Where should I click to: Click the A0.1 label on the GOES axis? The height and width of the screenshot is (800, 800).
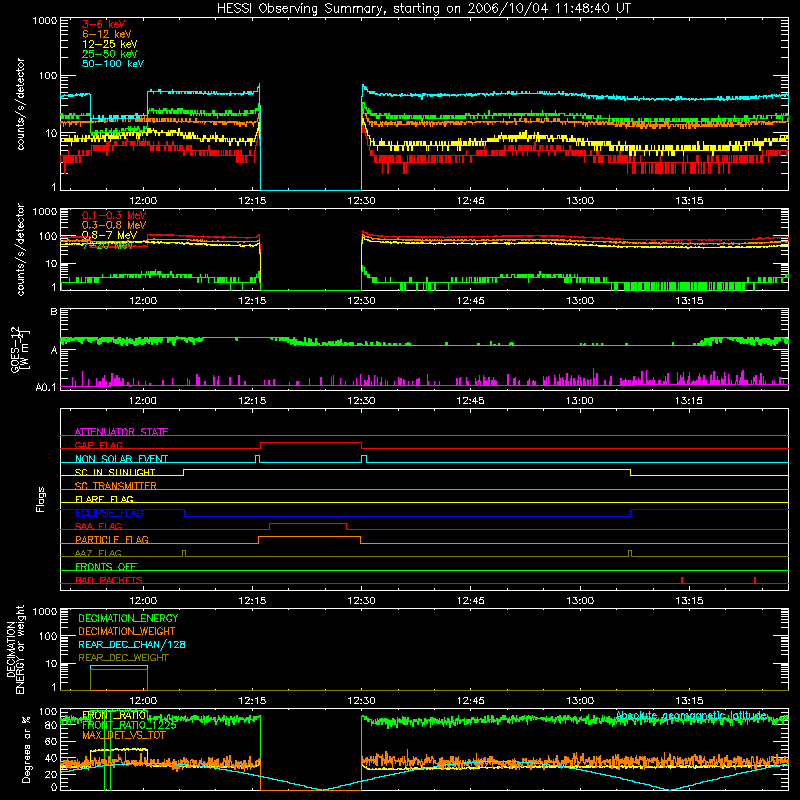tap(46, 387)
